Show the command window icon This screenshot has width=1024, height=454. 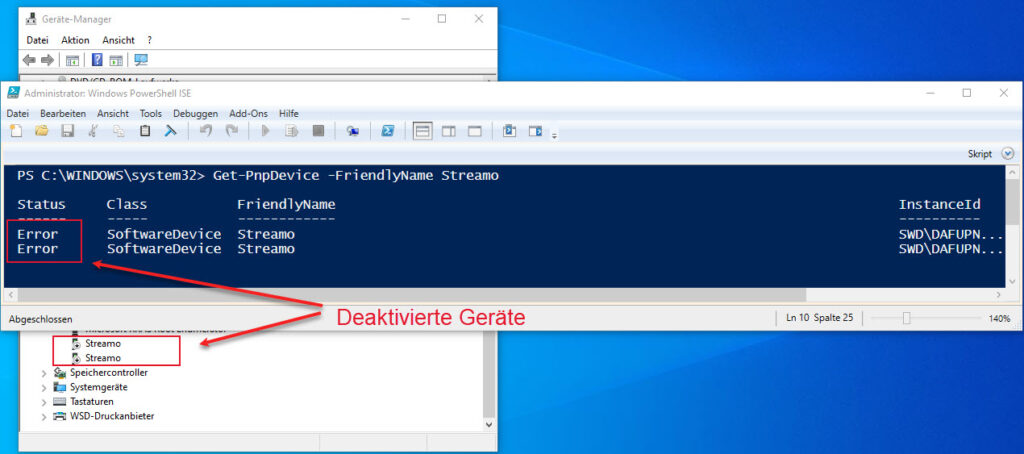pos(509,131)
